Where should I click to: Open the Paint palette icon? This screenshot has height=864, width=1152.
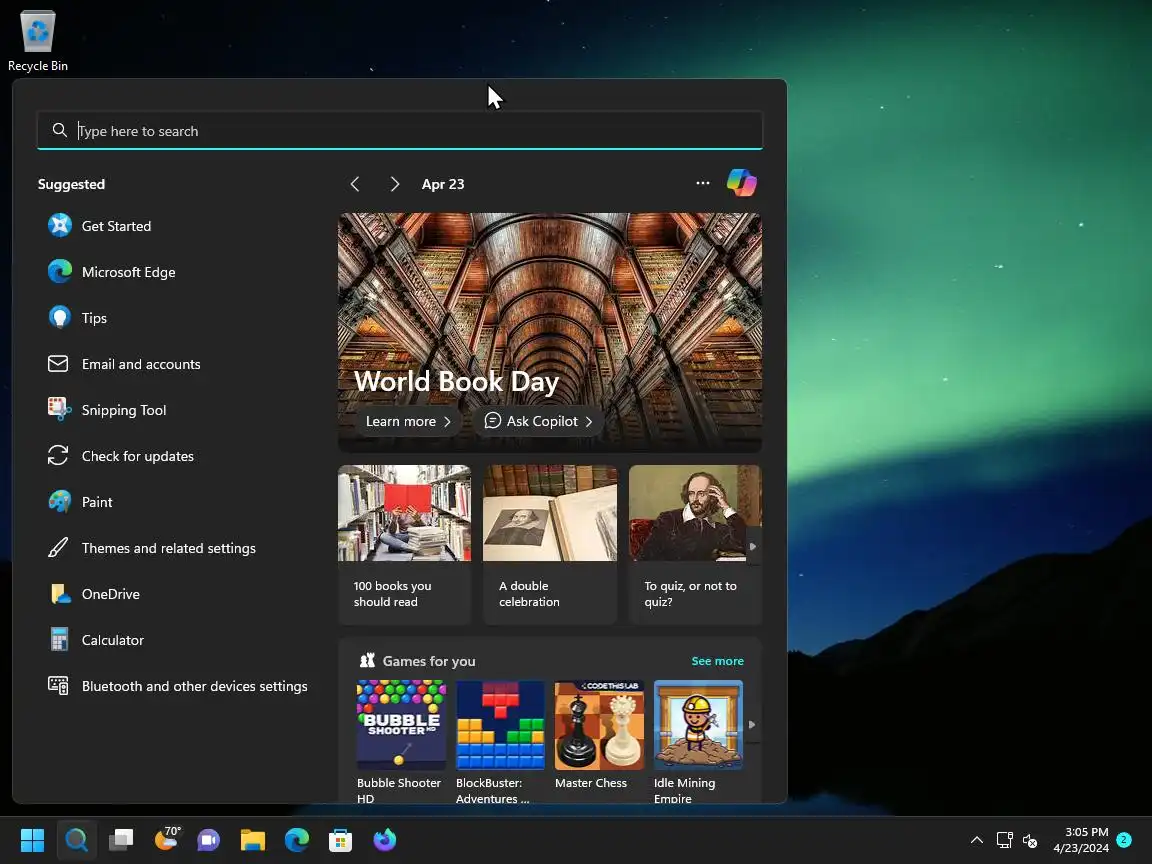coord(60,502)
